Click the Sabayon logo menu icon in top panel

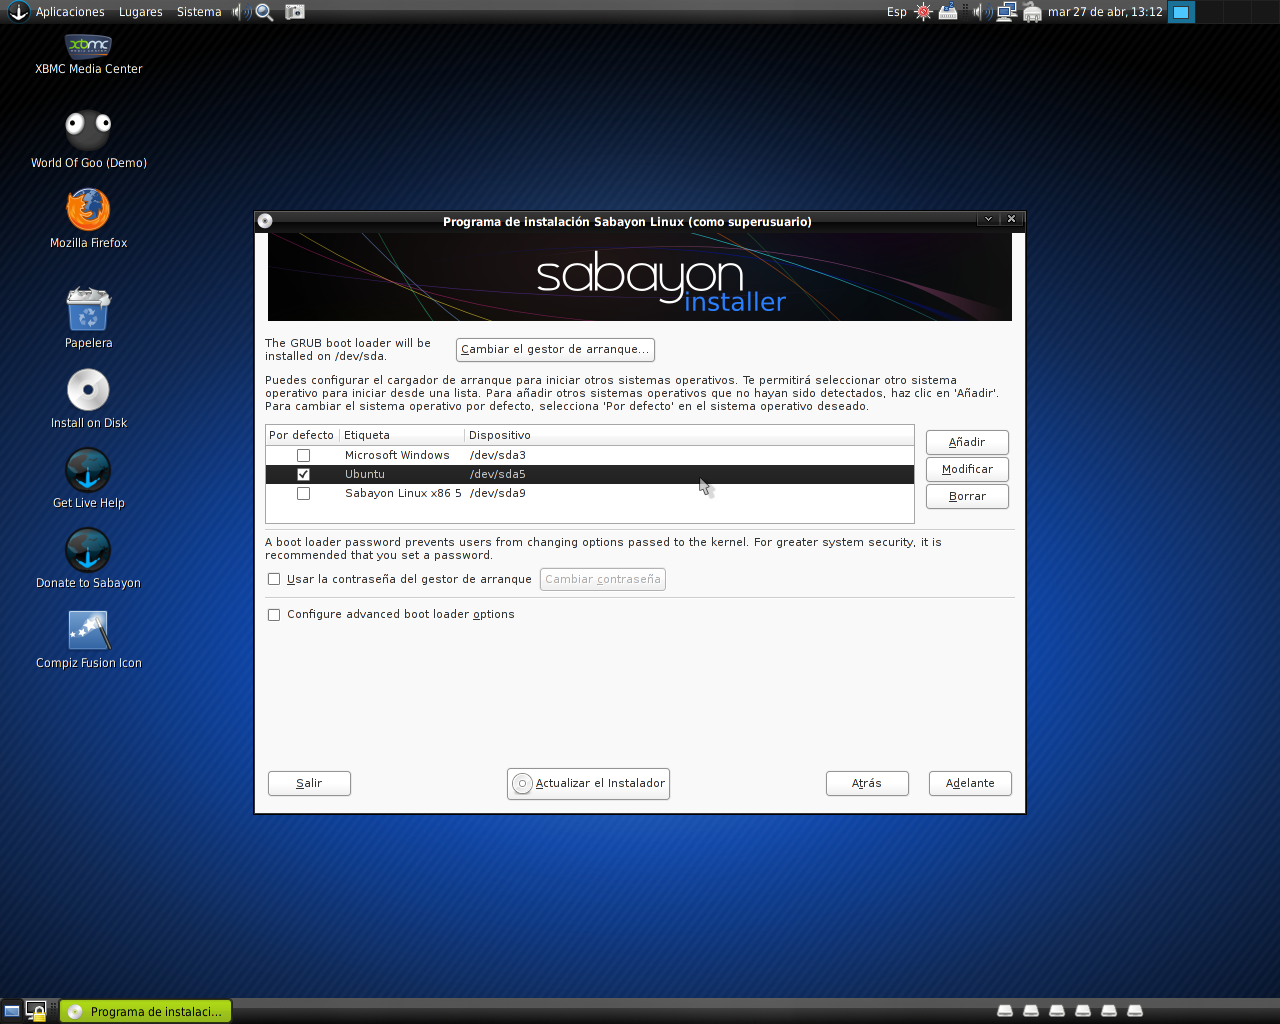[x=18, y=11]
